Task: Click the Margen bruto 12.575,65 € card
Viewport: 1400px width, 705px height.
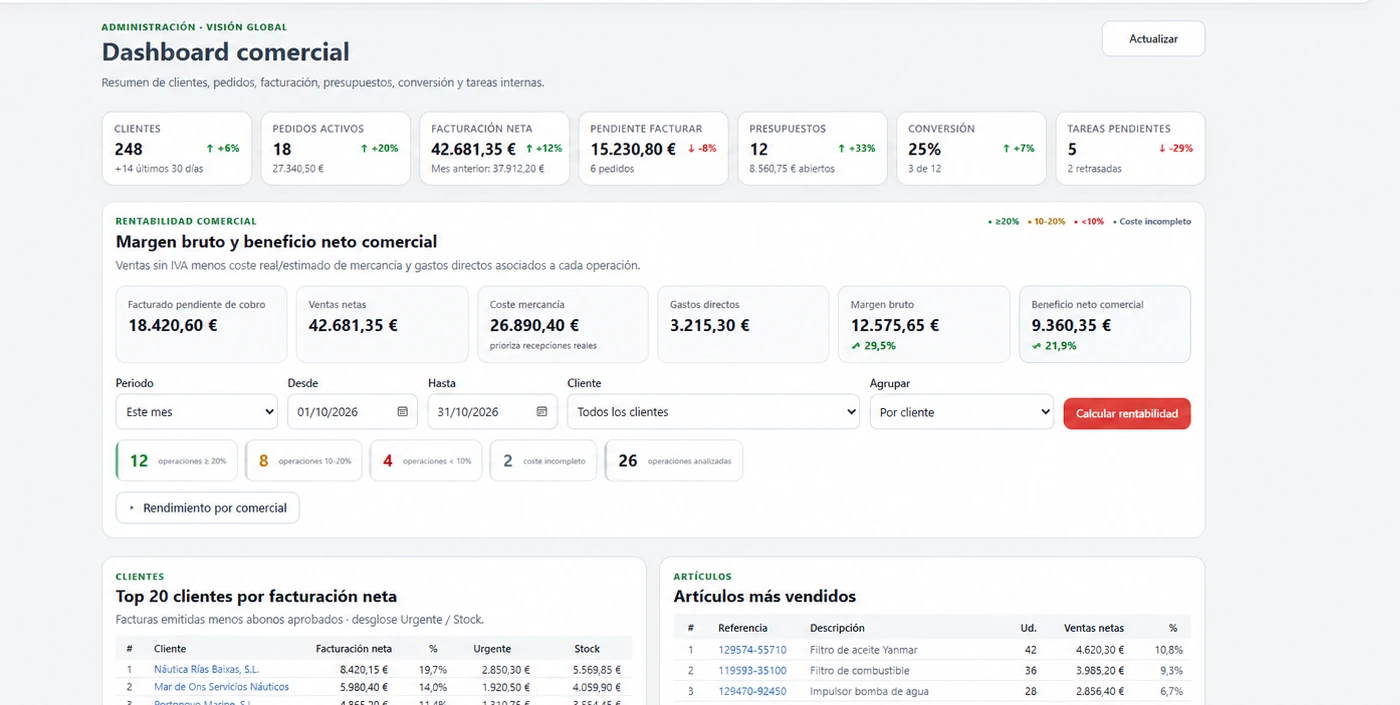Action: click(x=924, y=324)
